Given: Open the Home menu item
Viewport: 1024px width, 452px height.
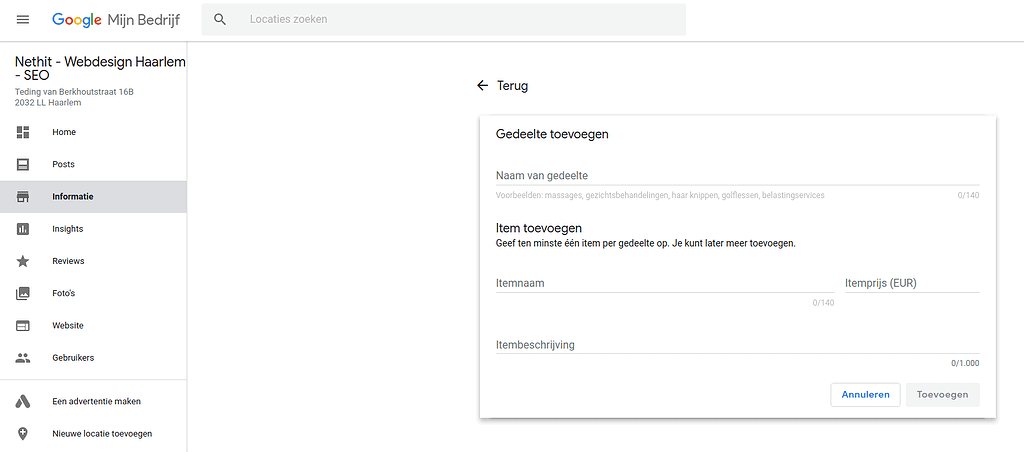Looking at the screenshot, I should (93, 132).
